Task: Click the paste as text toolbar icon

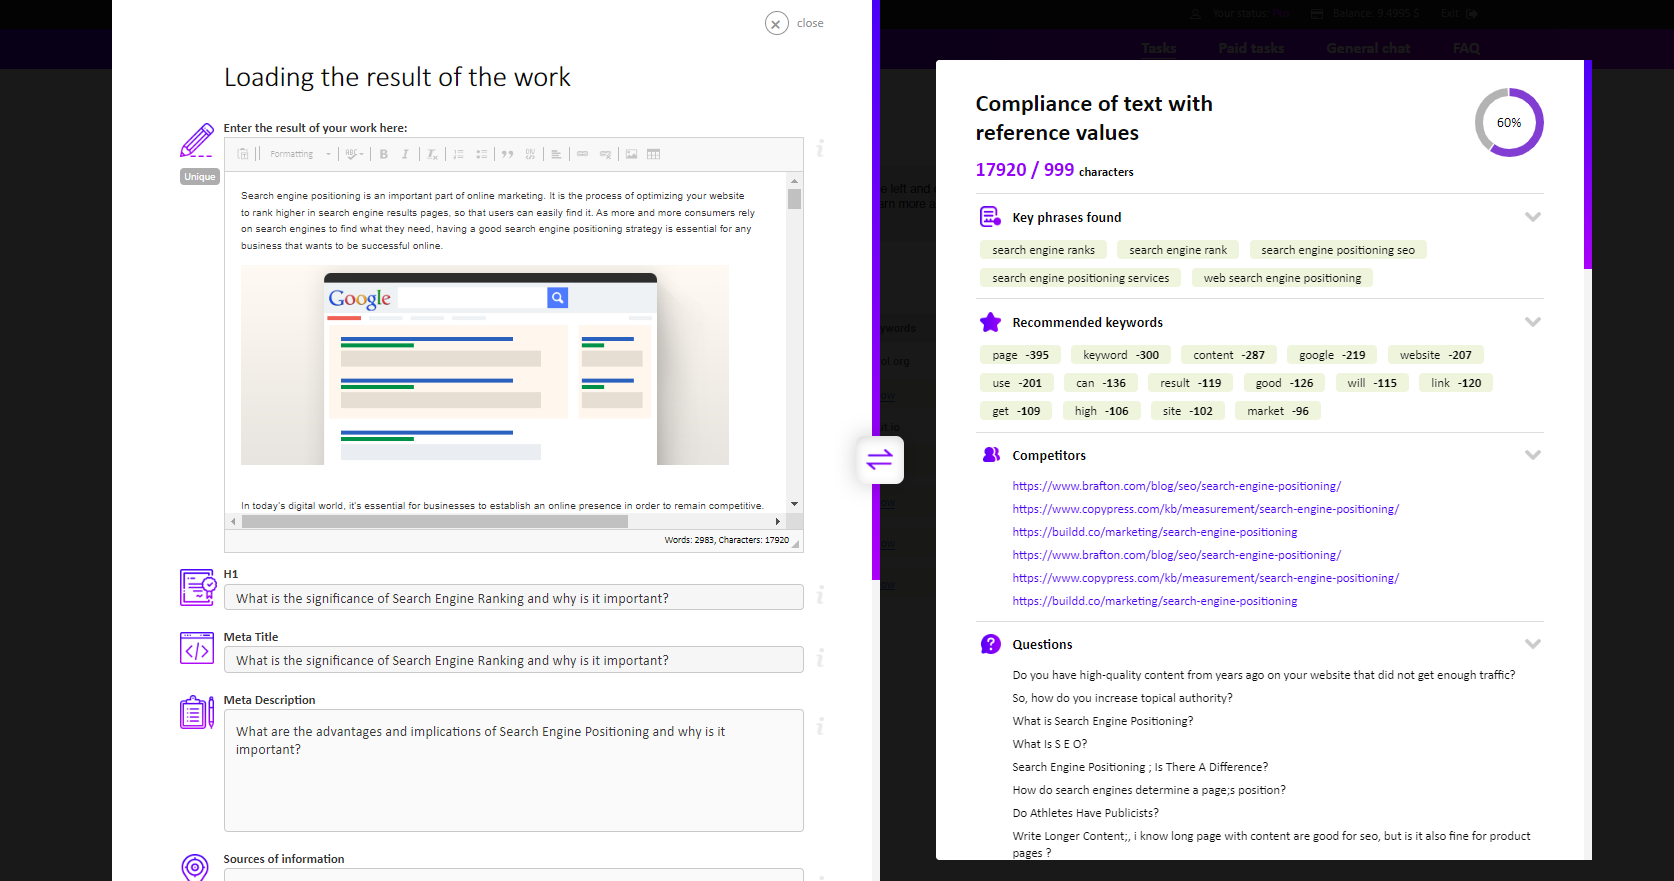Action: click(243, 154)
